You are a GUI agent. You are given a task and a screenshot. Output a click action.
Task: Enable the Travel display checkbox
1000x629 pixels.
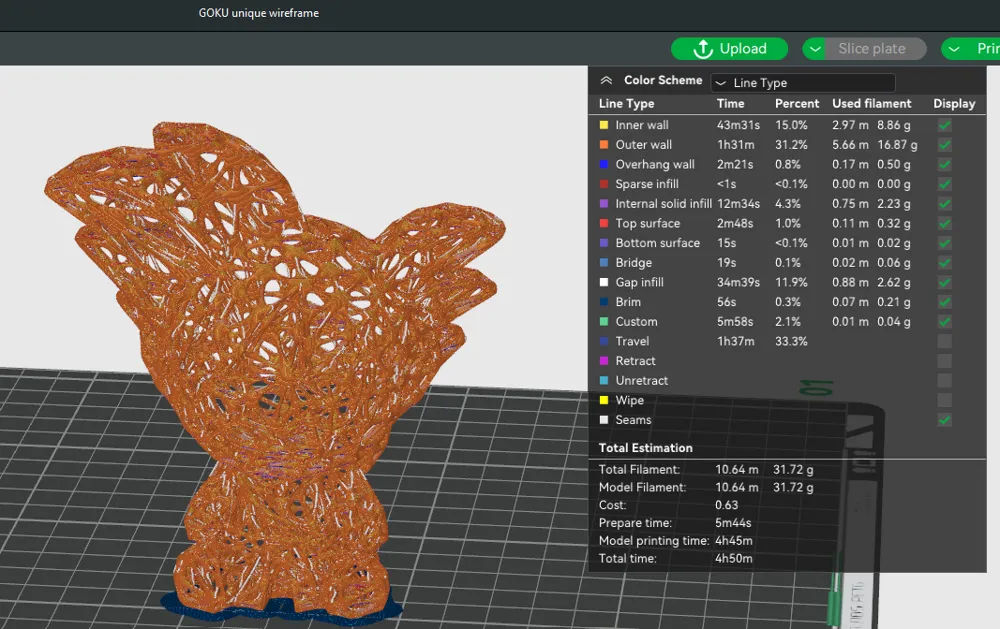click(945, 341)
